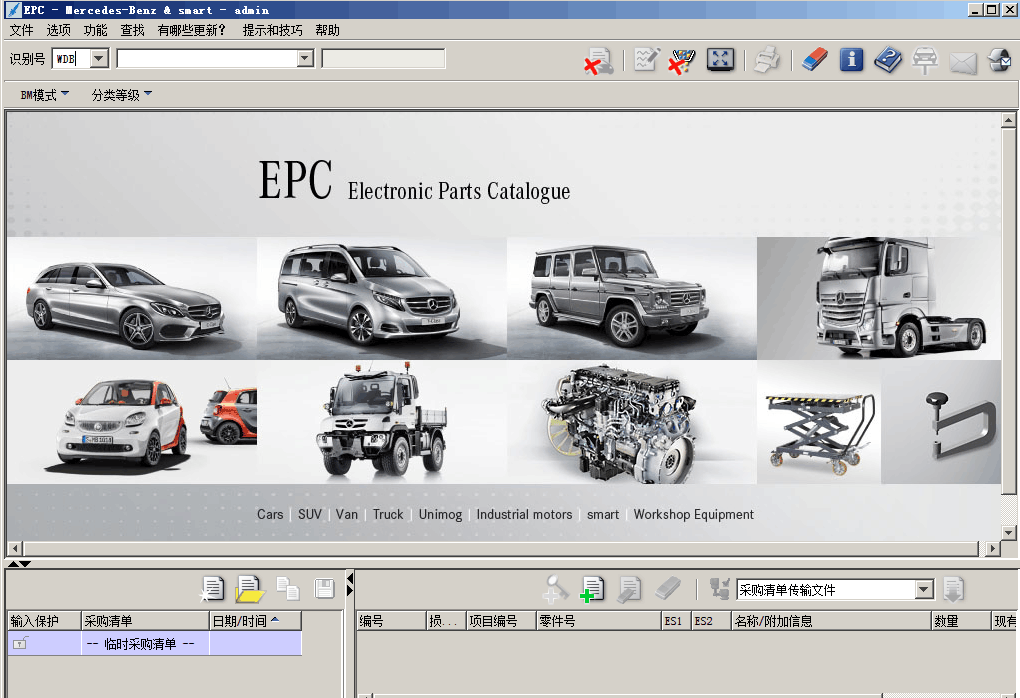Add item with green plus document icon
The image size is (1020, 698).
[592, 589]
